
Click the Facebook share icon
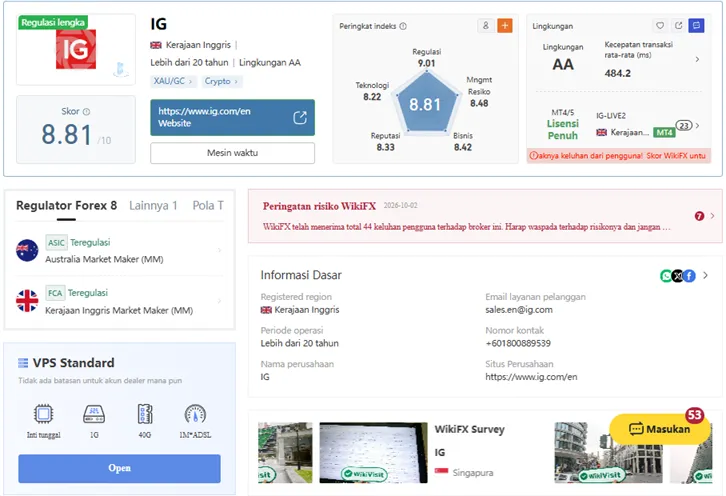tap(689, 276)
